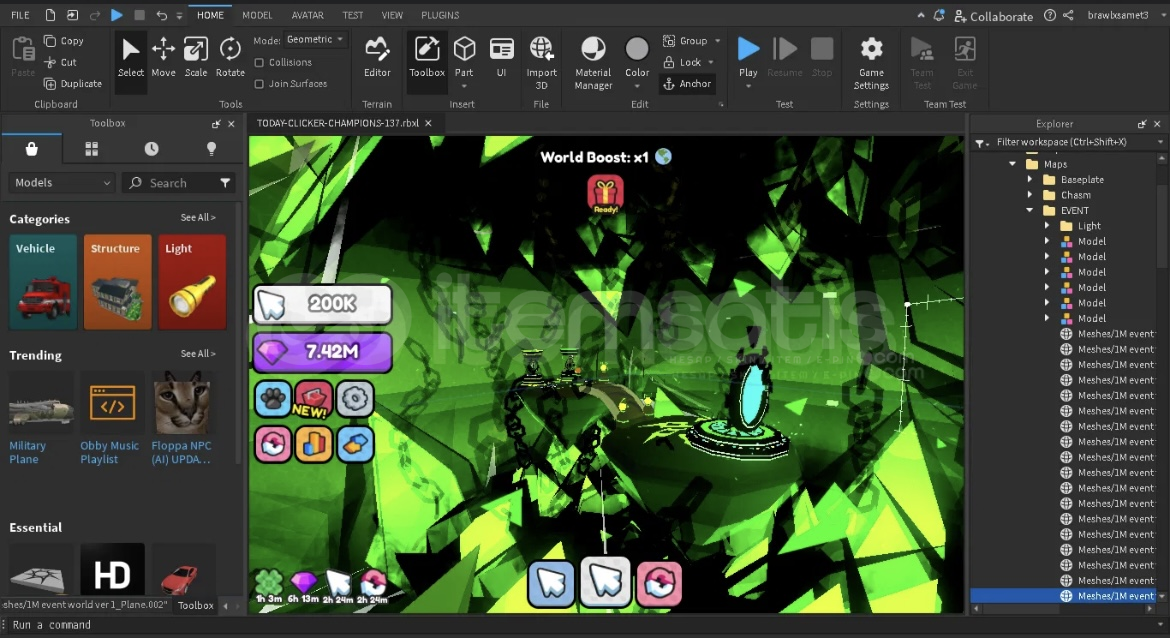The image size is (1170, 638).
Task: Select the Floppa NPC trending model
Action: coord(181,420)
